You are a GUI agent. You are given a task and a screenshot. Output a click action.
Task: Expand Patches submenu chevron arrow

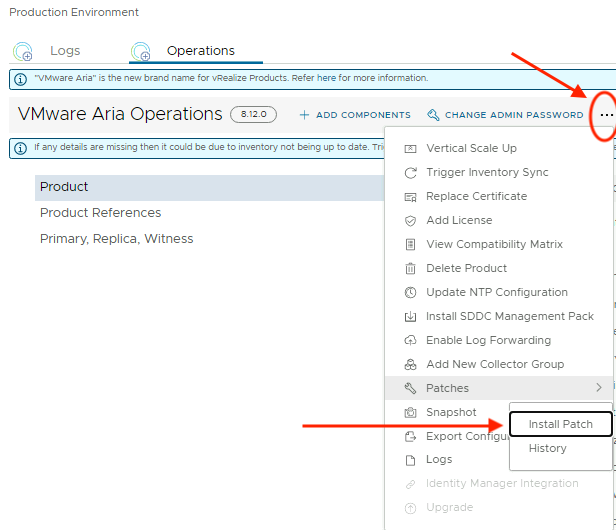[599, 387]
